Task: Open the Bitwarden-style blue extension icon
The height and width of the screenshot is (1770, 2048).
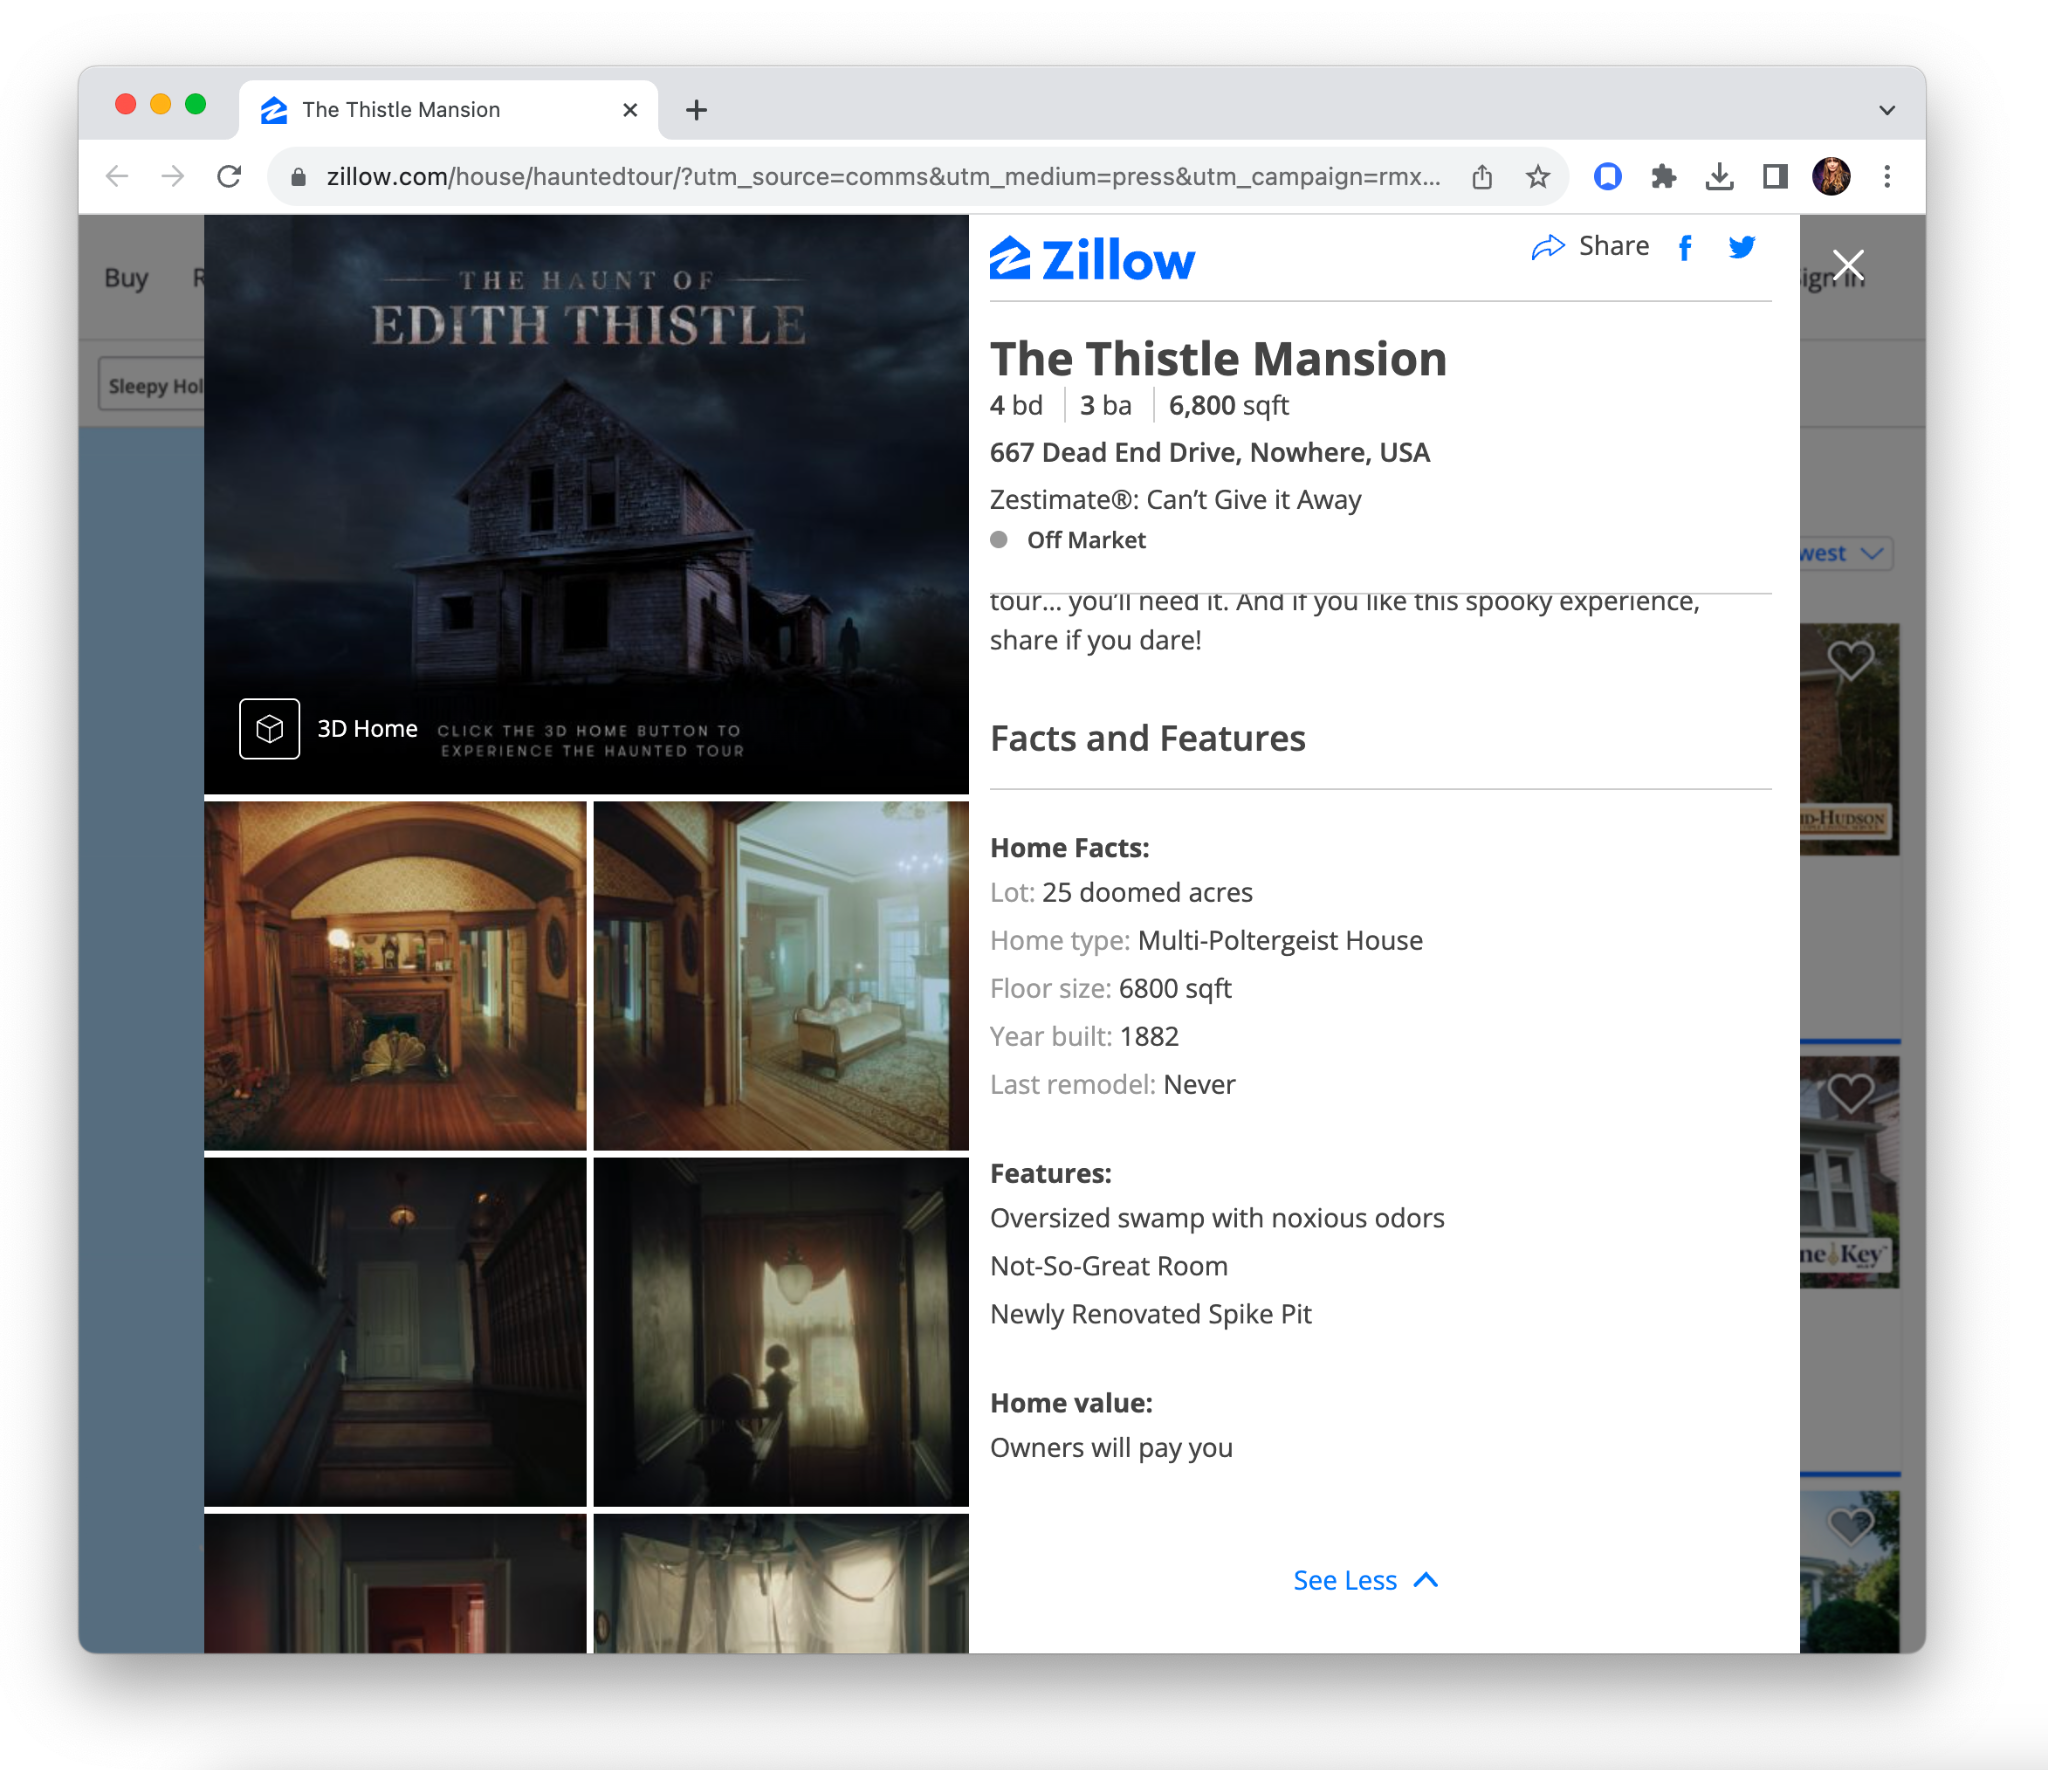Action: coord(1607,177)
